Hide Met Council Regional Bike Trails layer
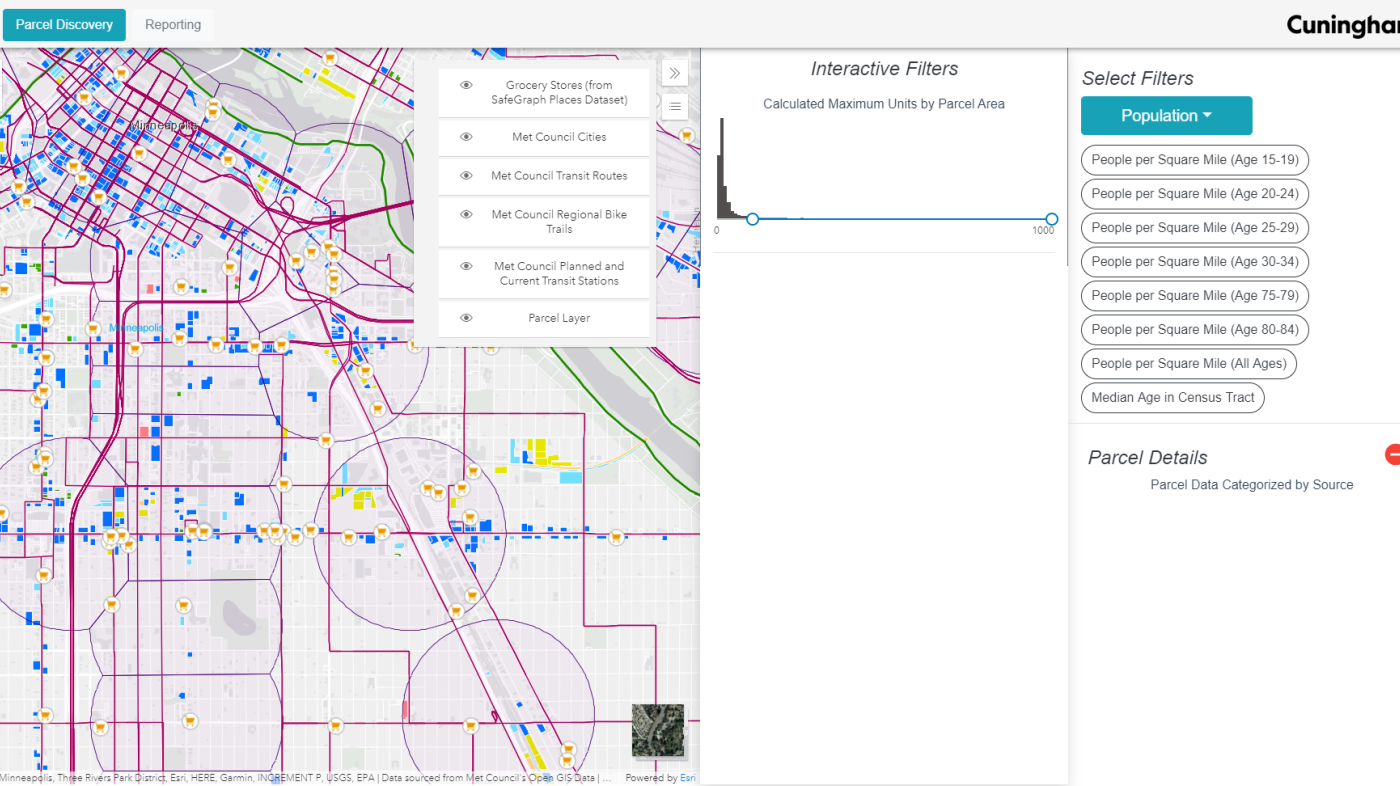This screenshot has height=786, width=1400. 466,215
